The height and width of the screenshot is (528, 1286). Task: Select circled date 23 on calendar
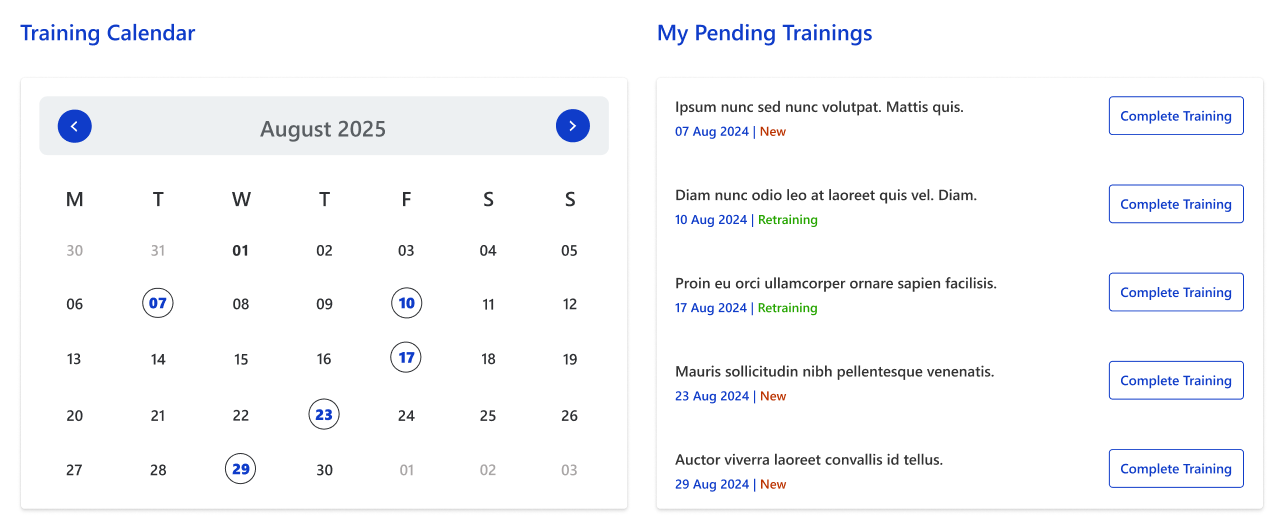[324, 414]
